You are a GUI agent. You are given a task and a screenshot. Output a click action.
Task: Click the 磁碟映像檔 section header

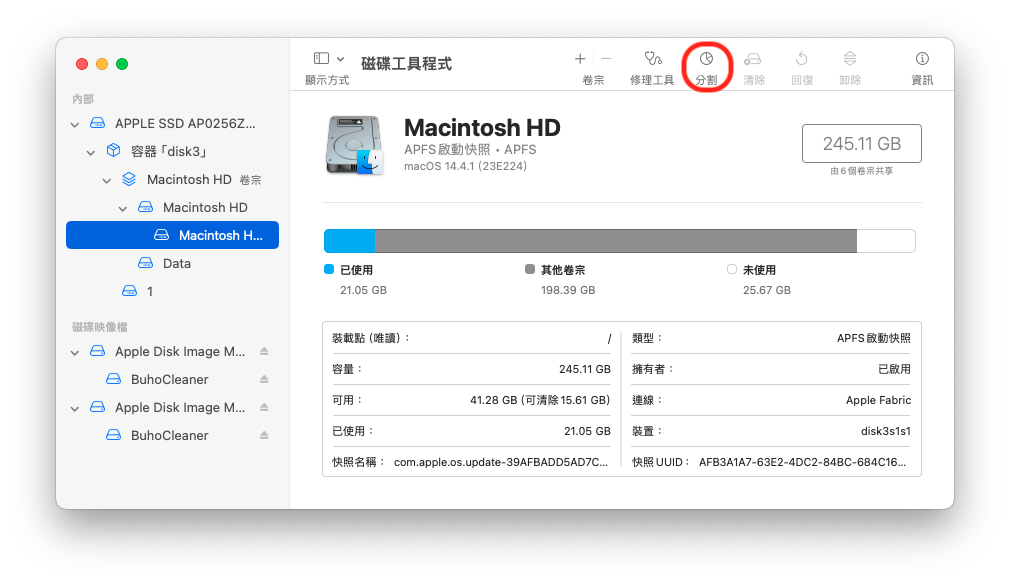tap(100, 327)
